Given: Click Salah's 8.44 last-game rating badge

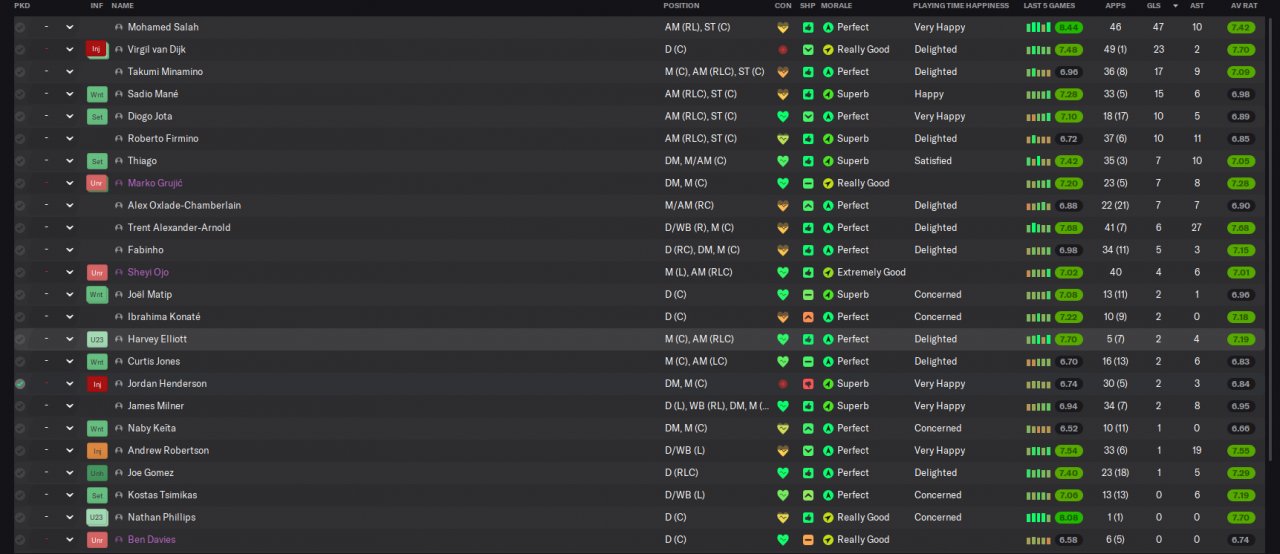Looking at the screenshot, I should tap(1068, 27).
